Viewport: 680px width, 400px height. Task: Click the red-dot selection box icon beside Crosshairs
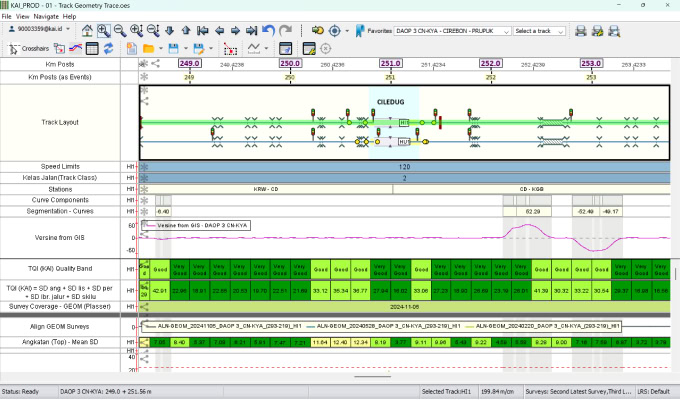(59, 49)
